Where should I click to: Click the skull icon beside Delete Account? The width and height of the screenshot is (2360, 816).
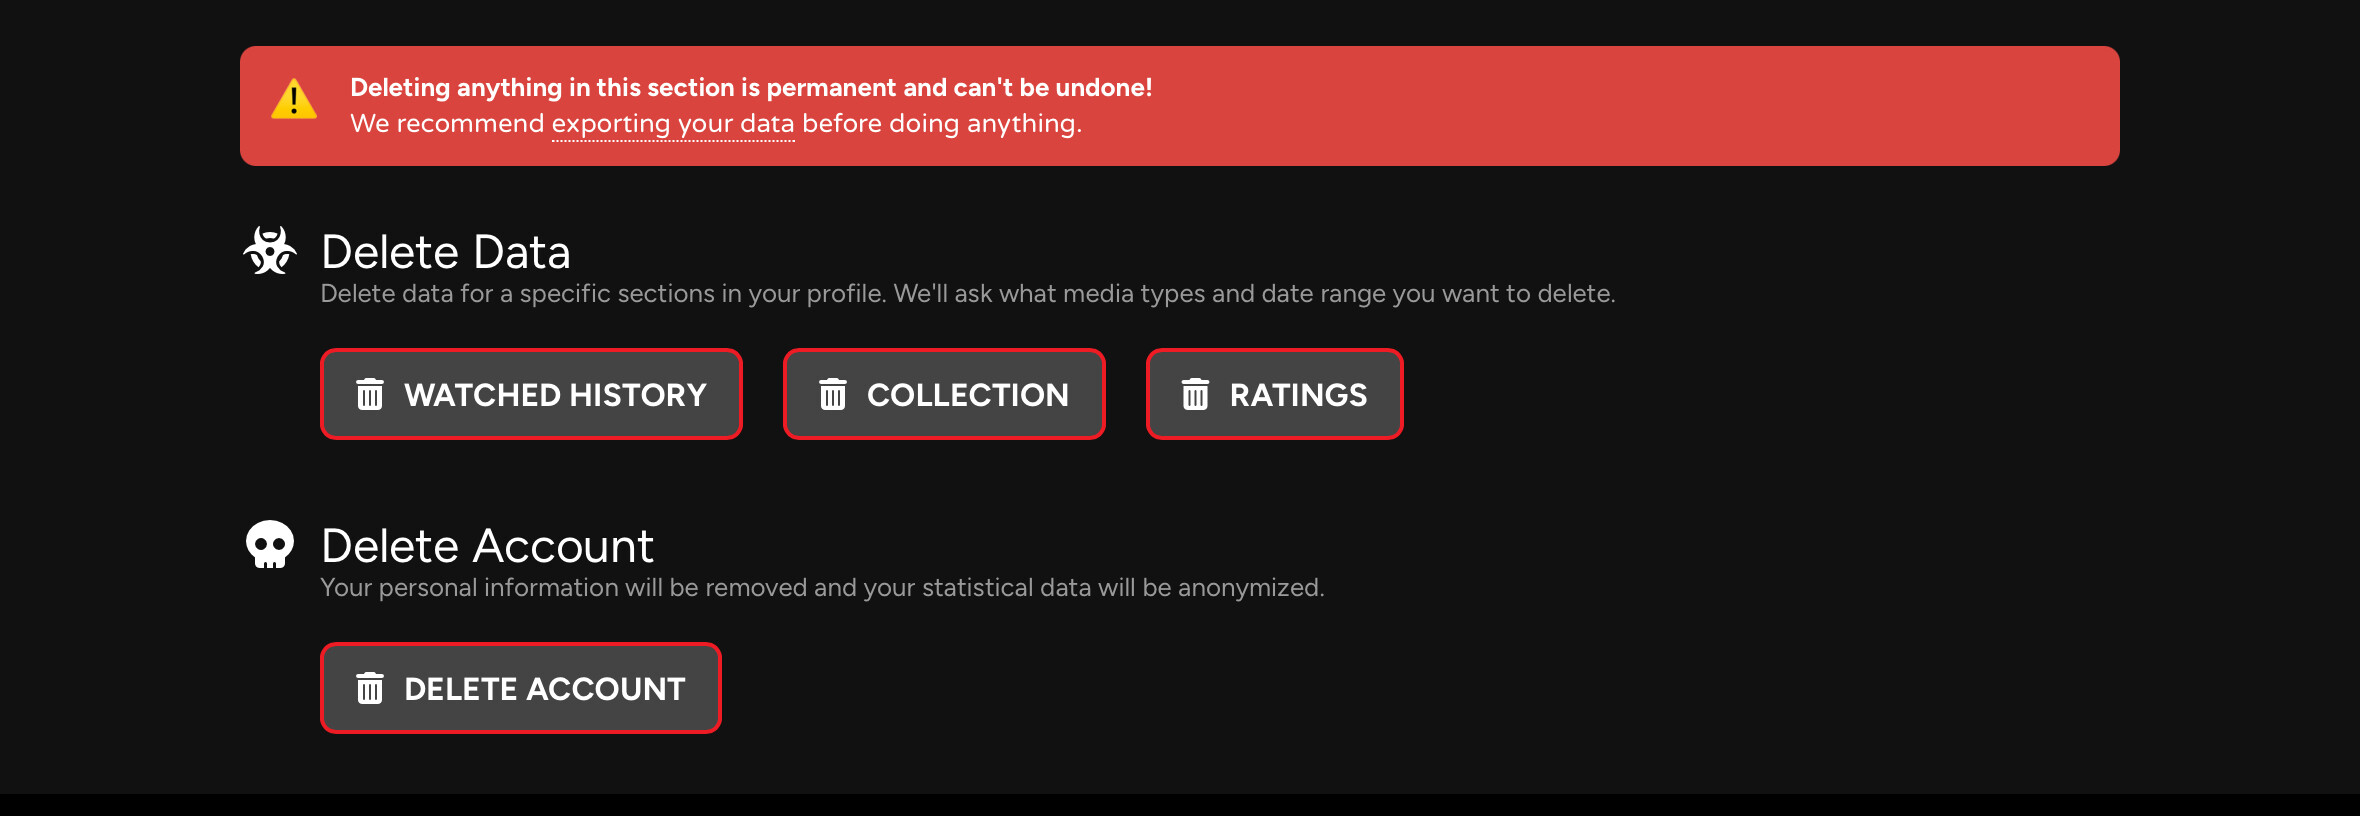(270, 545)
